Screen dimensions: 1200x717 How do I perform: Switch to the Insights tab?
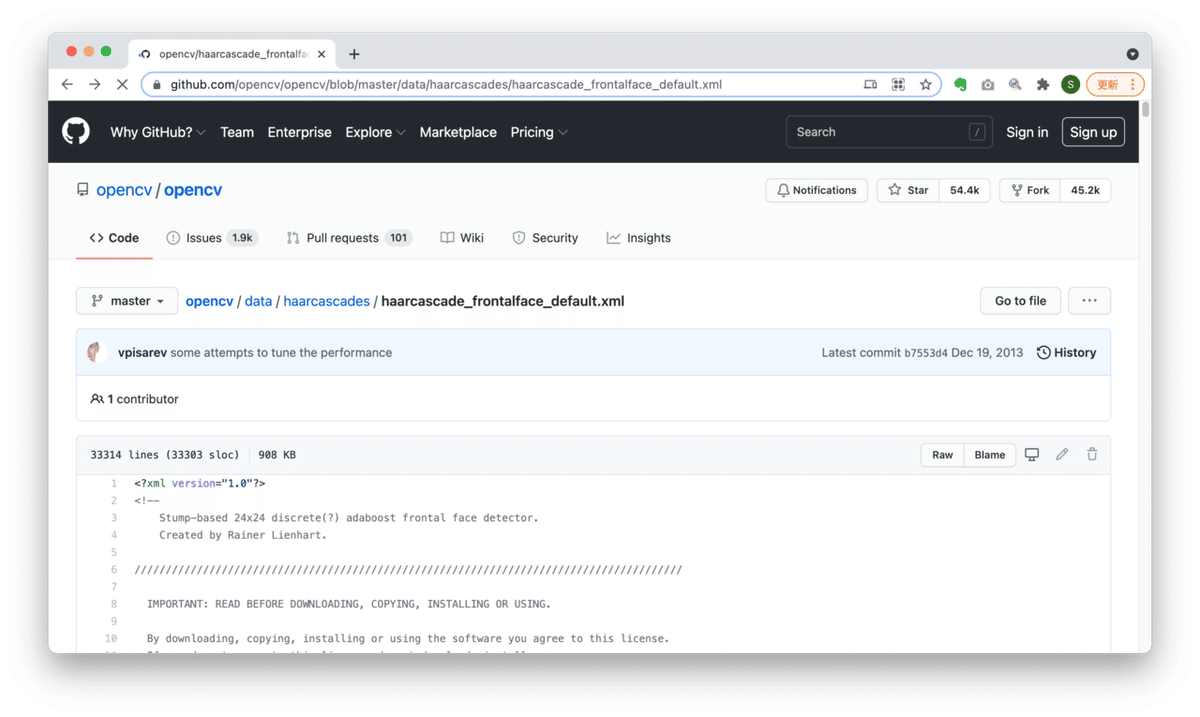(638, 238)
